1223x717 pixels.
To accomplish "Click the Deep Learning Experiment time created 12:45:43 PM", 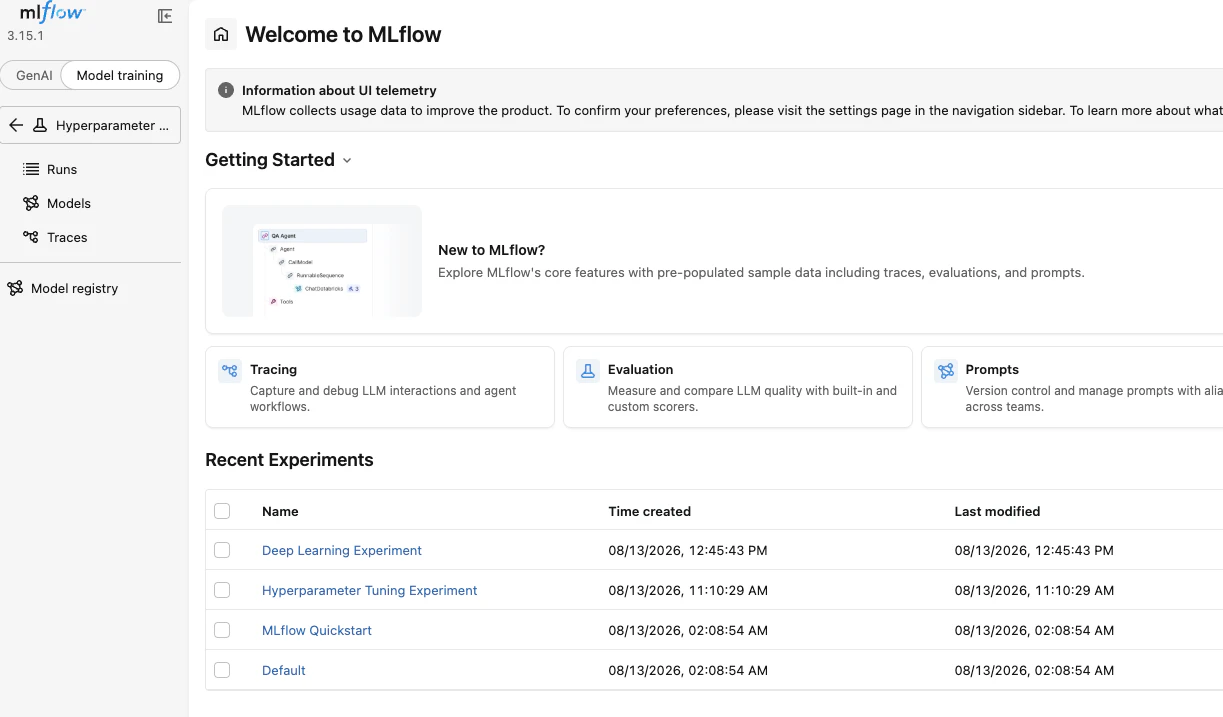I will (x=688, y=550).
